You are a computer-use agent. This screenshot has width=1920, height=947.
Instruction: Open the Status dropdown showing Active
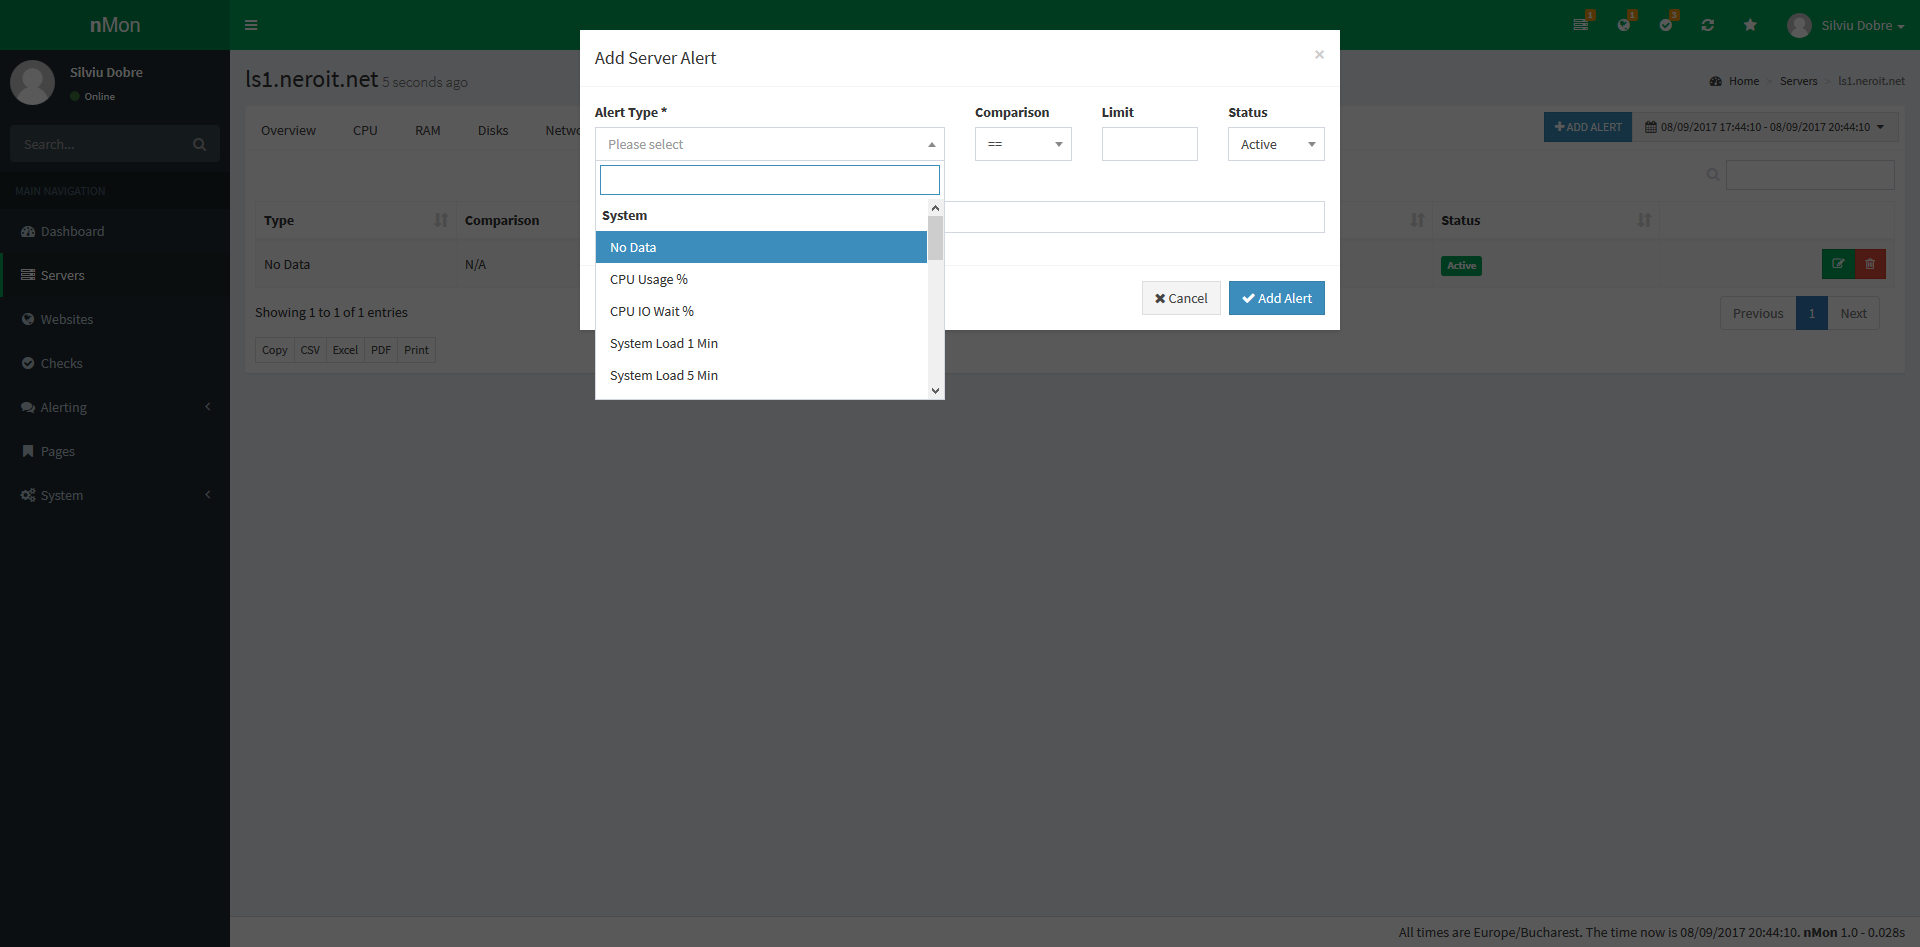pyautogui.click(x=1275, y=144)
